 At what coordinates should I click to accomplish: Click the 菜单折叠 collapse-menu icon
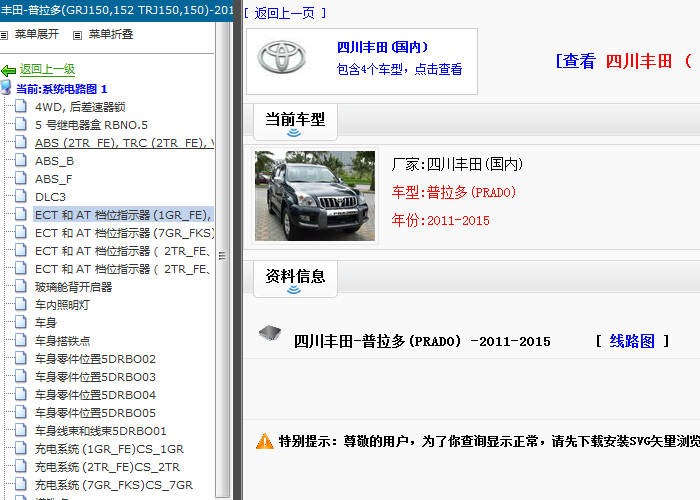tap(78, 35)
